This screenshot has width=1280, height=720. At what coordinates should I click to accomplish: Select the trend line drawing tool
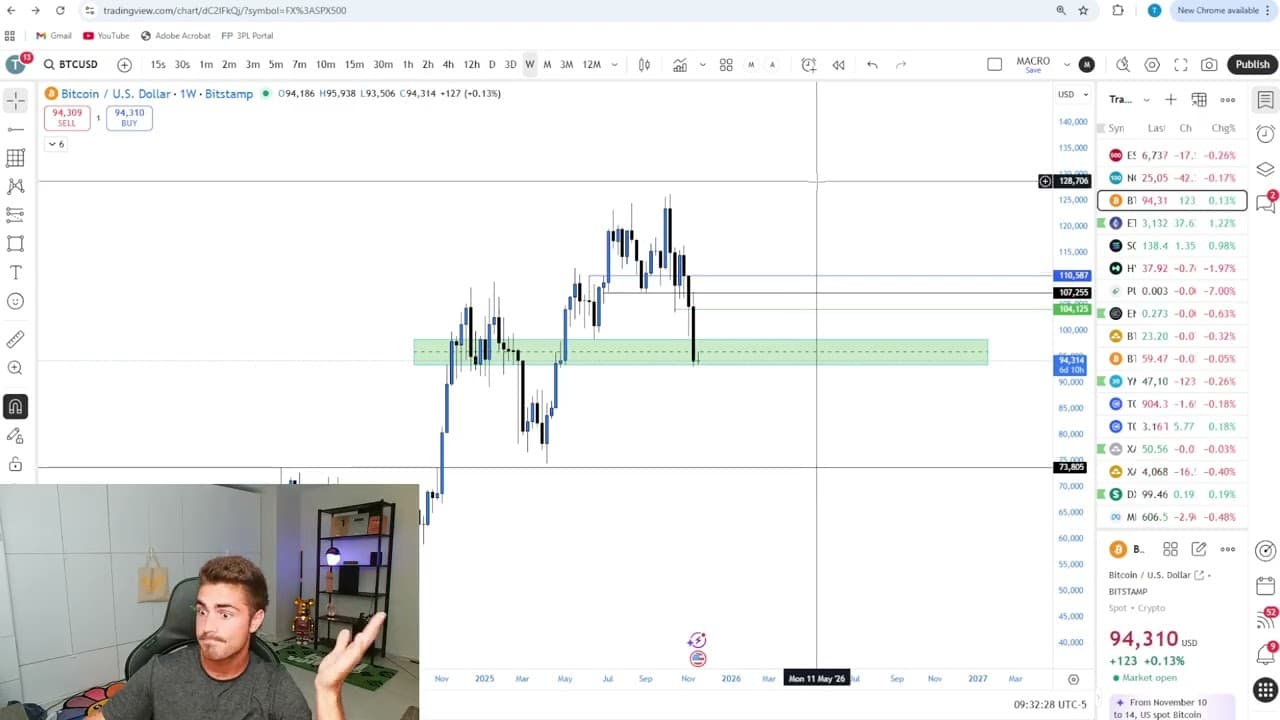15,129
